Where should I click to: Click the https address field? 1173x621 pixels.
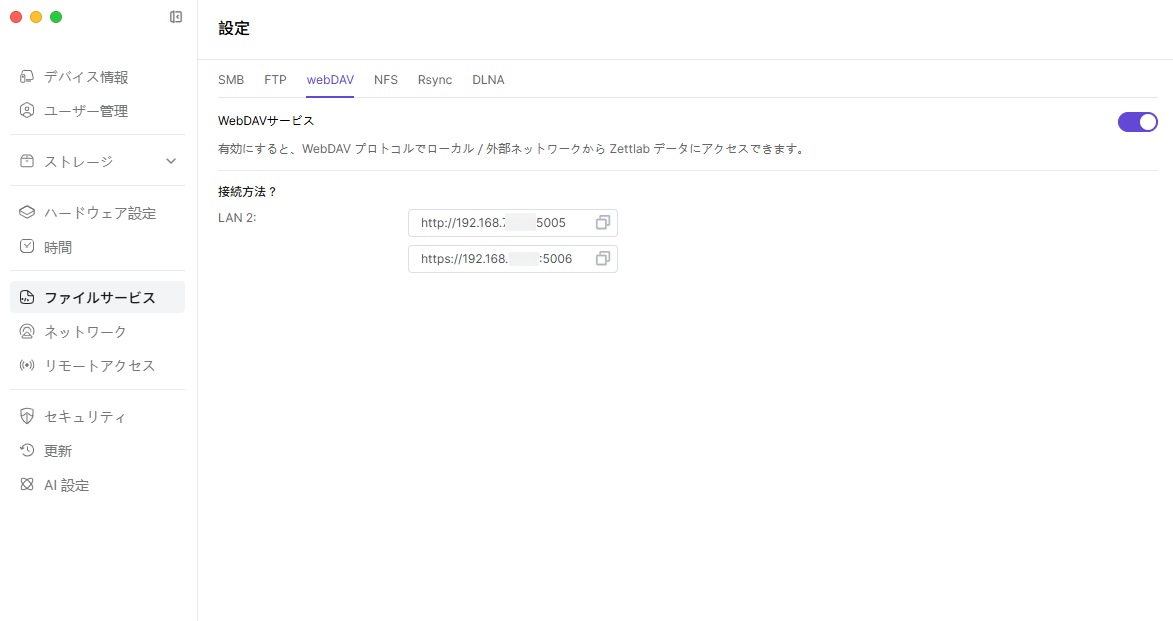496,259
